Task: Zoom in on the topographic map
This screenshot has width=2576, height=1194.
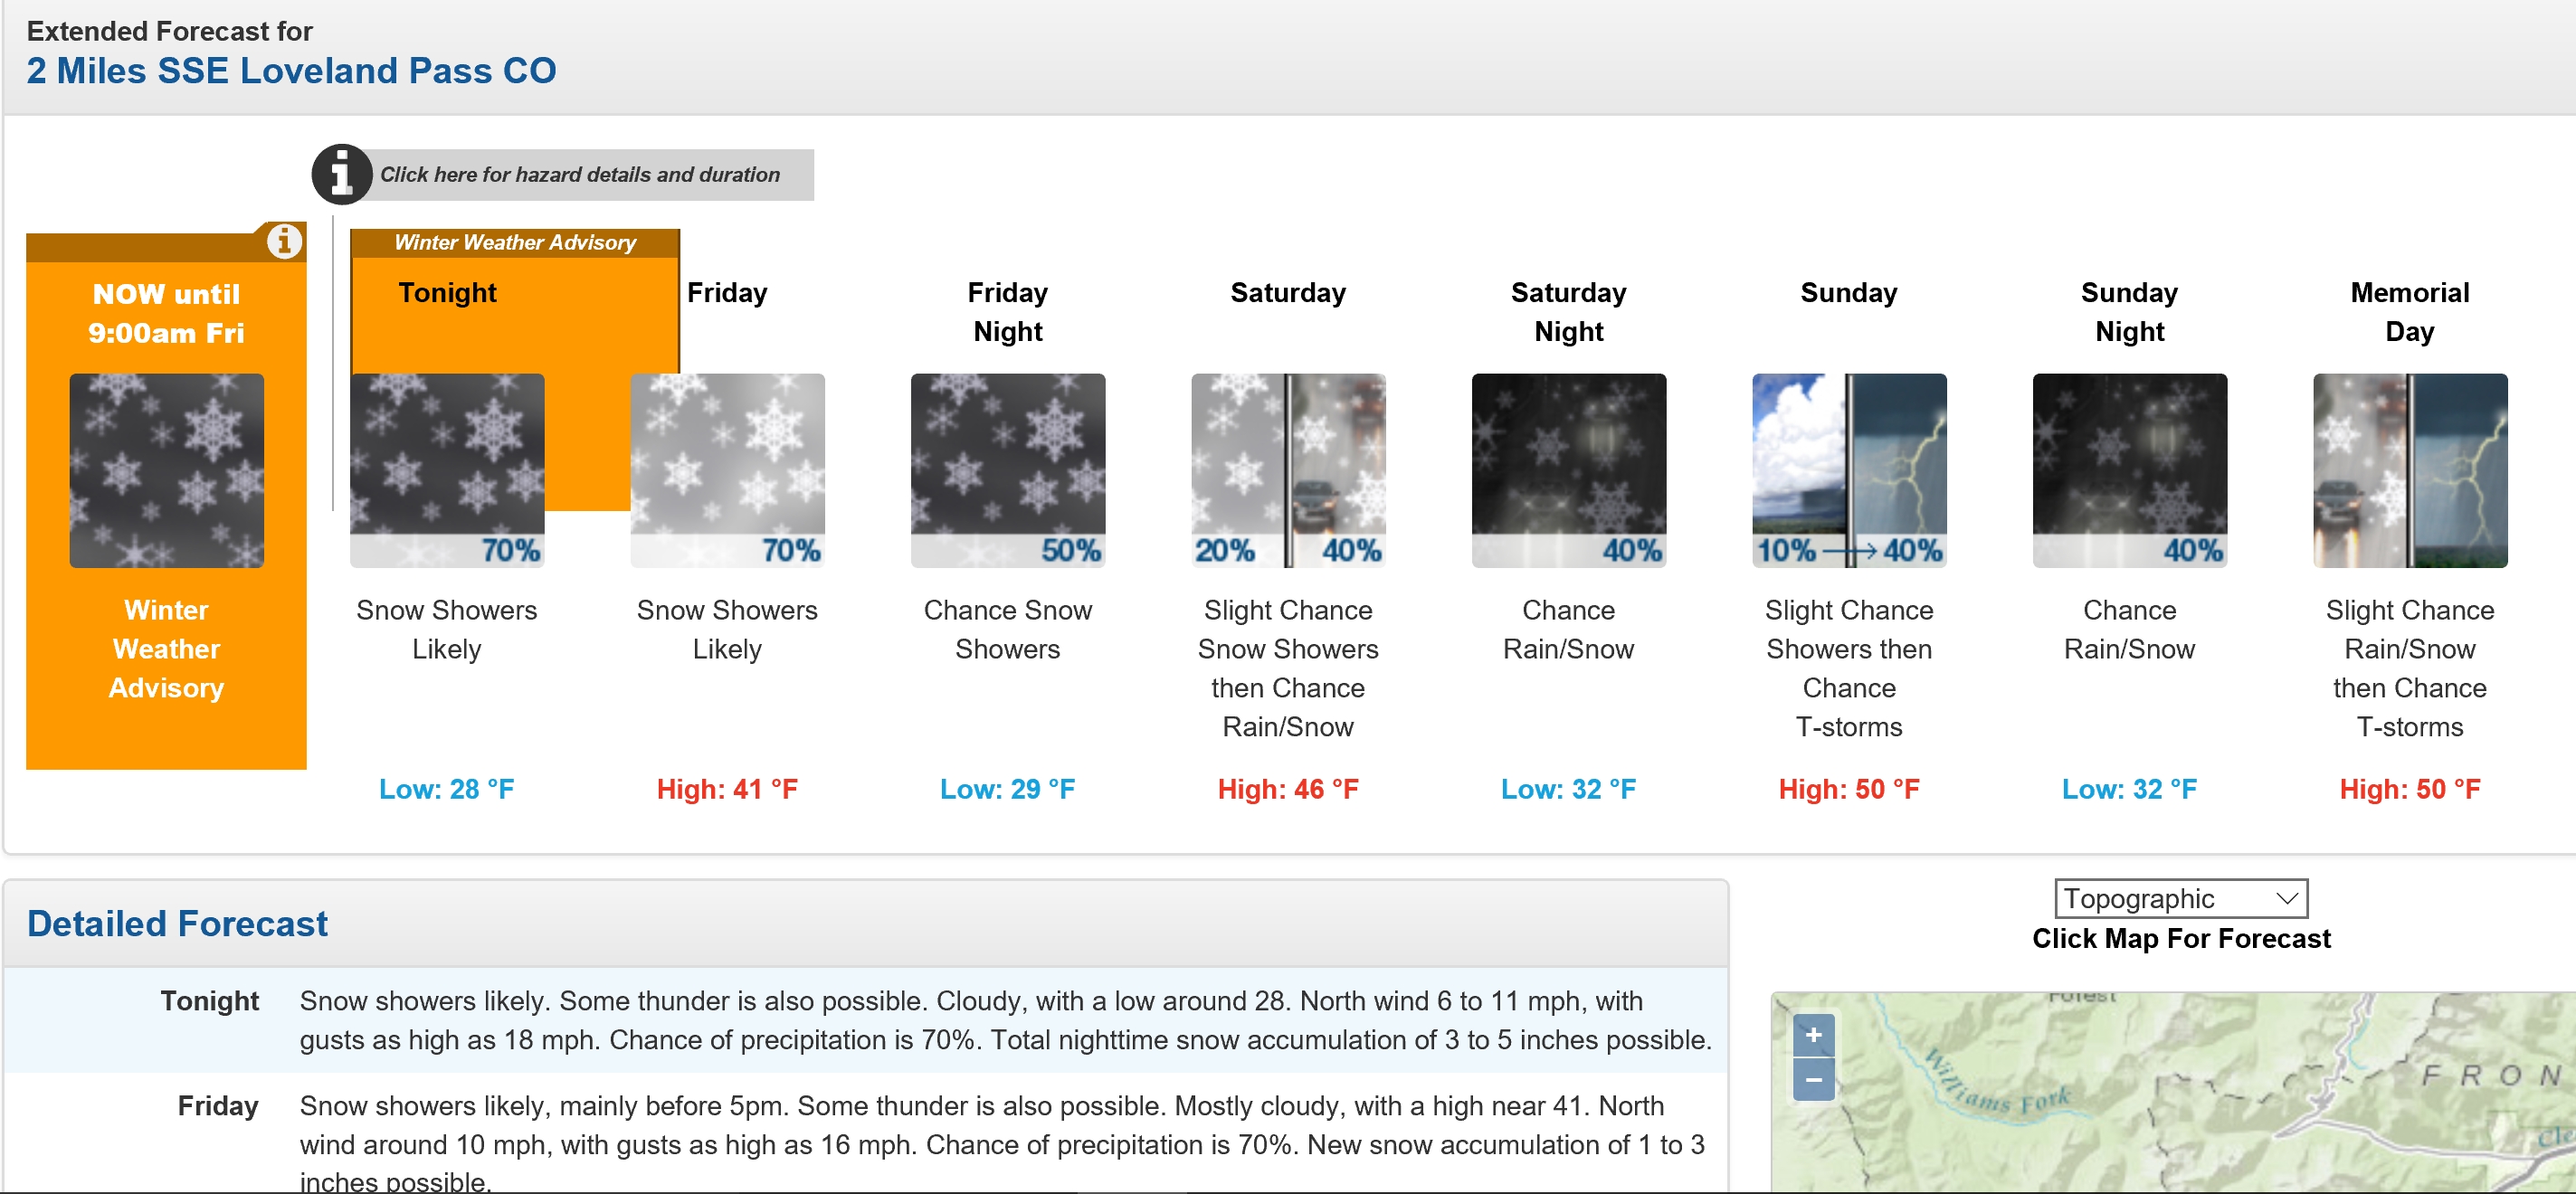Action: 1813,1035
